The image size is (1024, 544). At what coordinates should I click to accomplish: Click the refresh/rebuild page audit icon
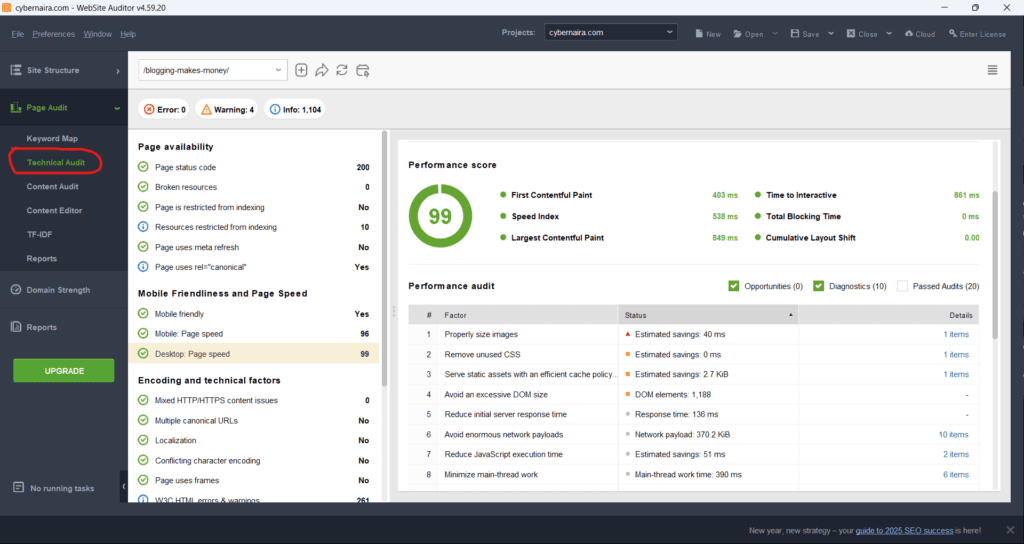tap(342, 70)
